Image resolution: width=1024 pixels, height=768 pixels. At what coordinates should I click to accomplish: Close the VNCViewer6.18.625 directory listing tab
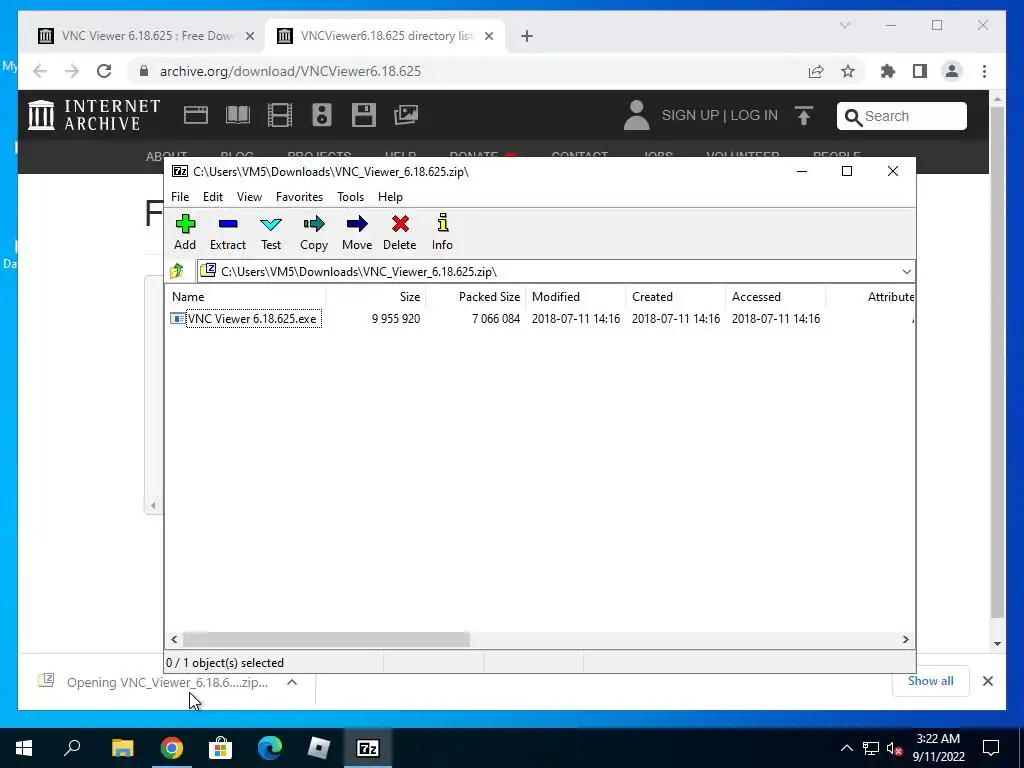click(x=488, y=36)
